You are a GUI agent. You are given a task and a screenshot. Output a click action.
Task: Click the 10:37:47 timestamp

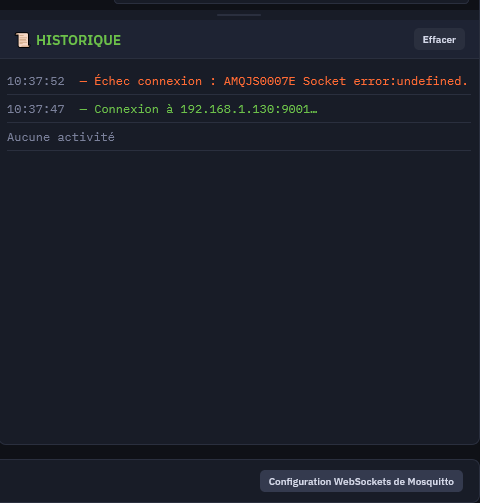[36, 109]
